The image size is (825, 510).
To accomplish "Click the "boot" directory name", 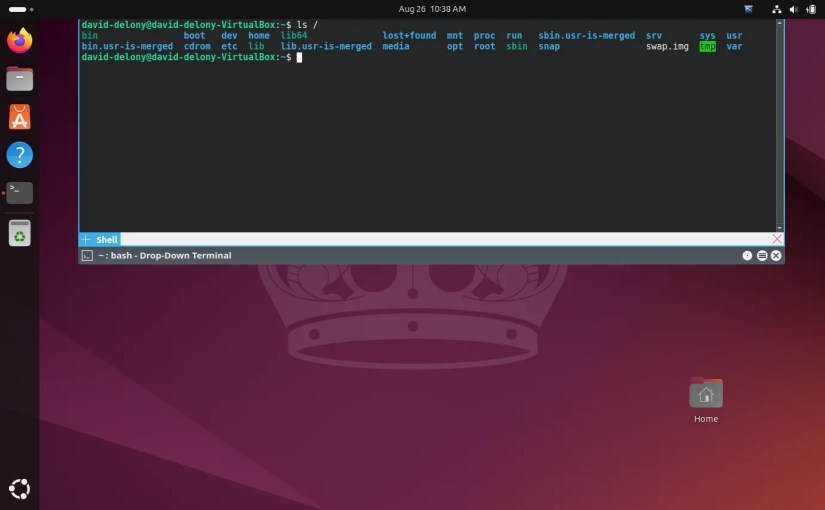I will 194,35.
